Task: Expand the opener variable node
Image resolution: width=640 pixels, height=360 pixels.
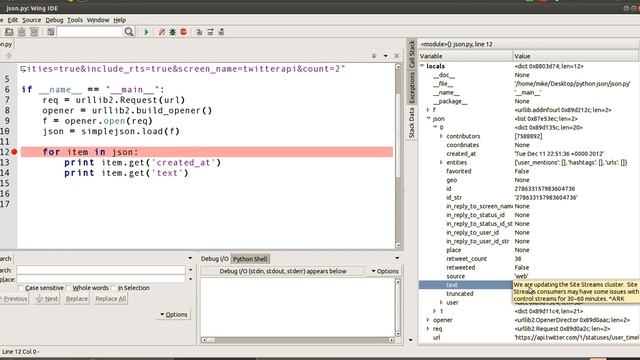Action: 428,320
